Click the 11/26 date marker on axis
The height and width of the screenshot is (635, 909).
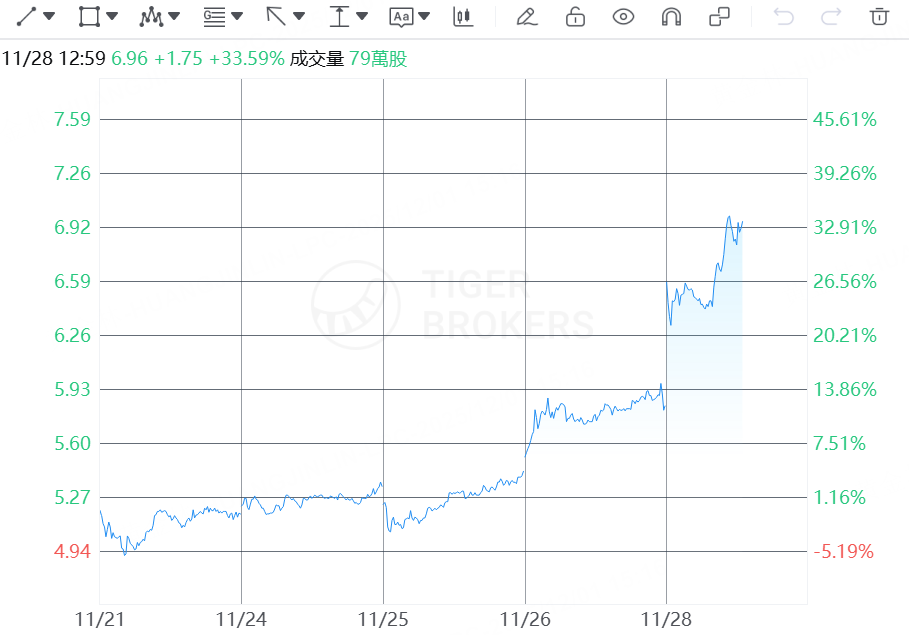(x=526, y=620)
